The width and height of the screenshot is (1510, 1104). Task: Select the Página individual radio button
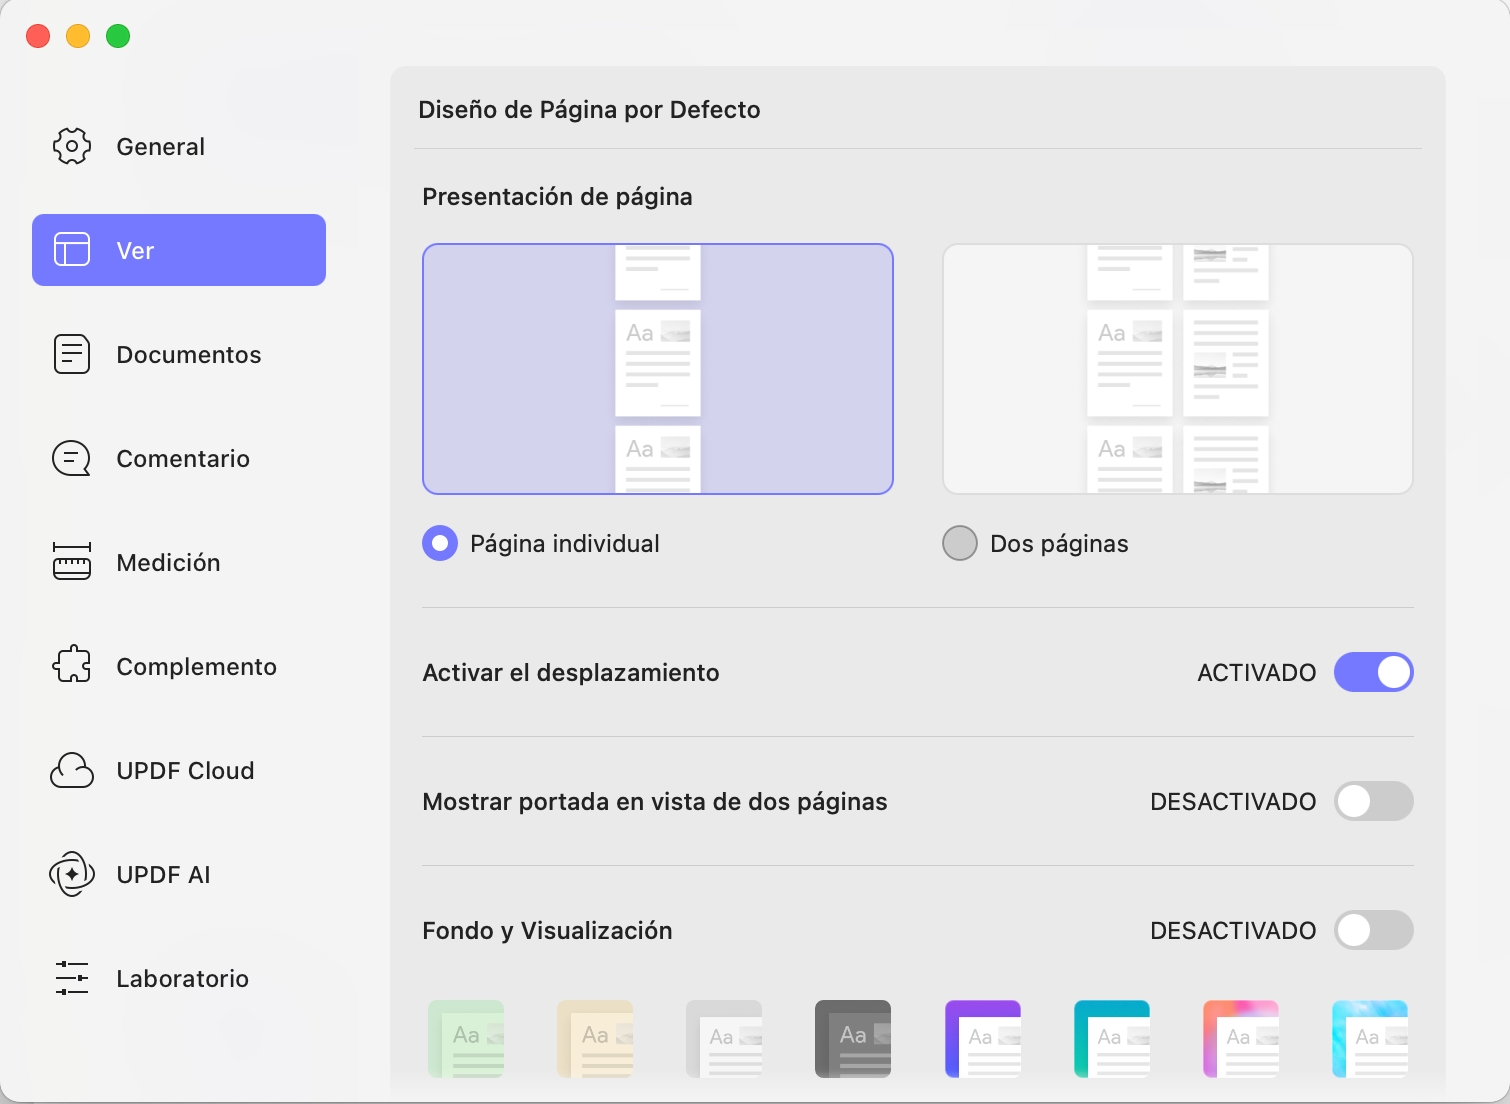pyautogui.click(x=440, y=543)
